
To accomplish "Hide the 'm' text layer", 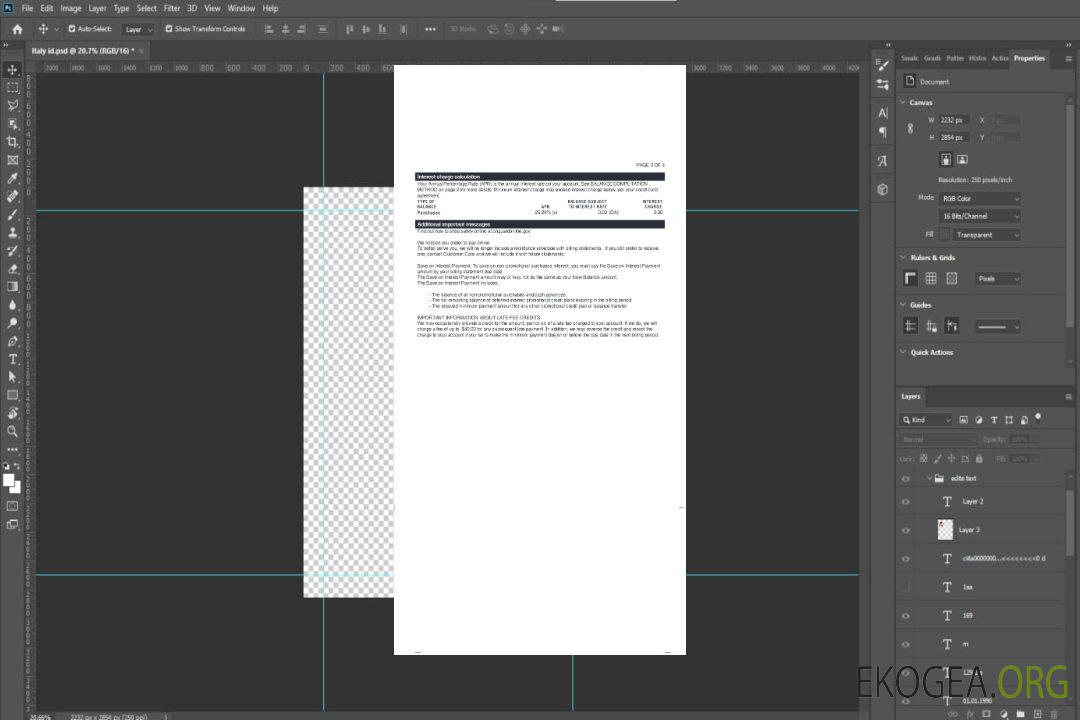I will point(906,645).
